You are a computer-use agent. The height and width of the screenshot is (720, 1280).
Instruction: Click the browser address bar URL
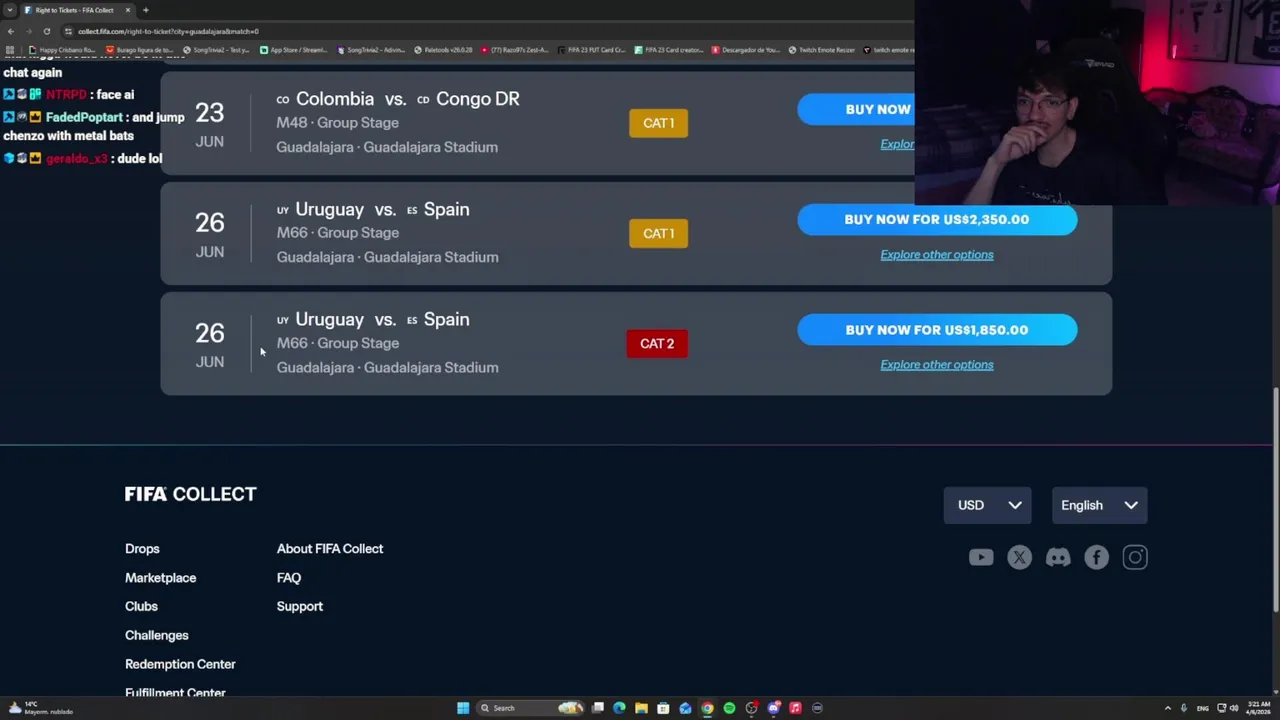coord(168,31)
